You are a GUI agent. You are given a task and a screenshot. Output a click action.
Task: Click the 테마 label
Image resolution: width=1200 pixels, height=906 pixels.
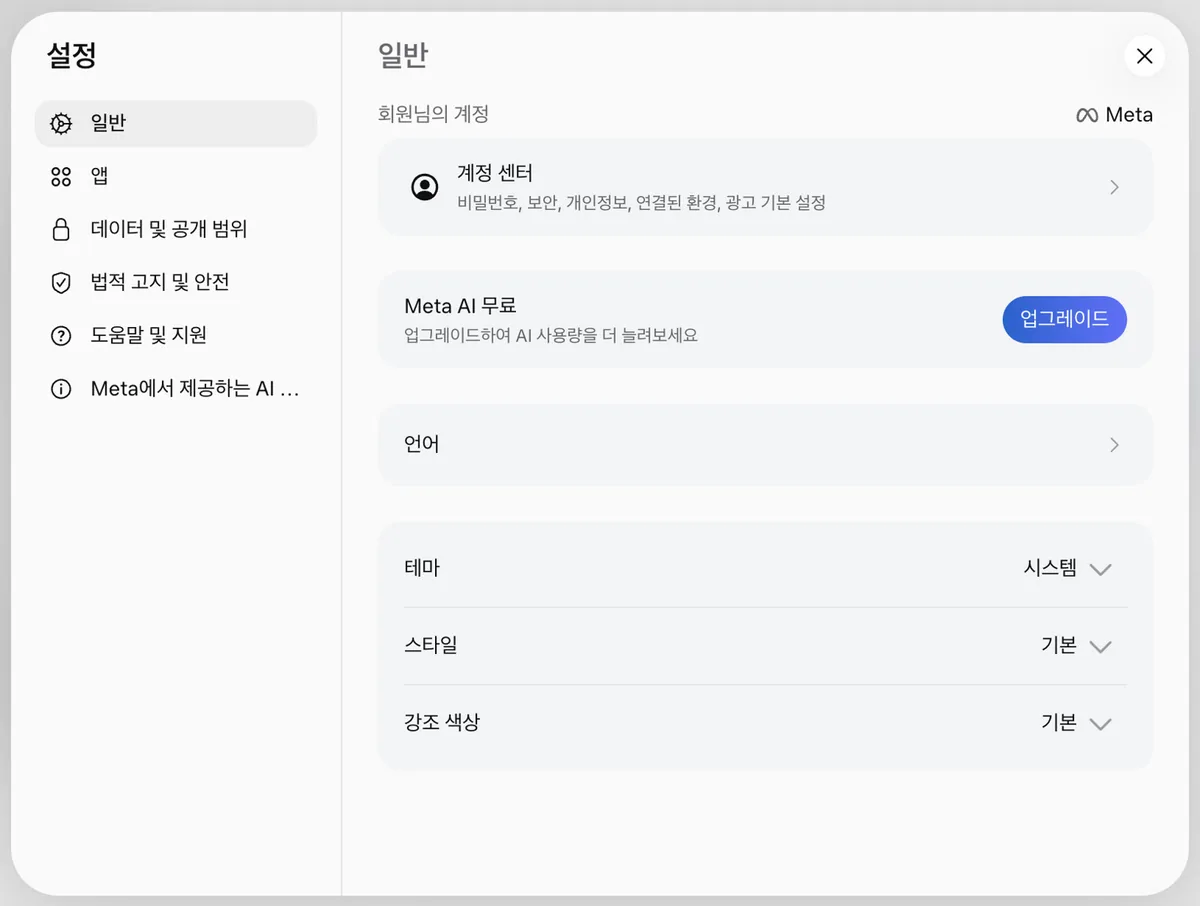(422, 568)
